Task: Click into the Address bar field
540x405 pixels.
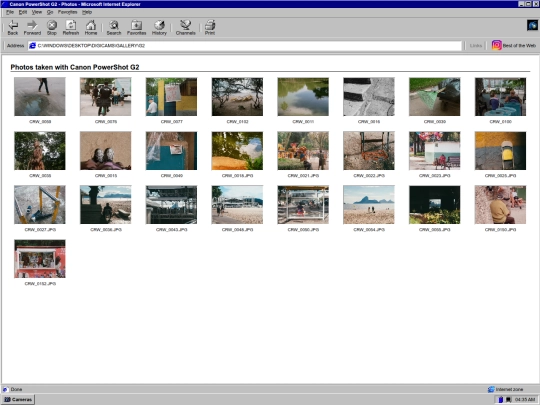Action: (x=245, y=45)
